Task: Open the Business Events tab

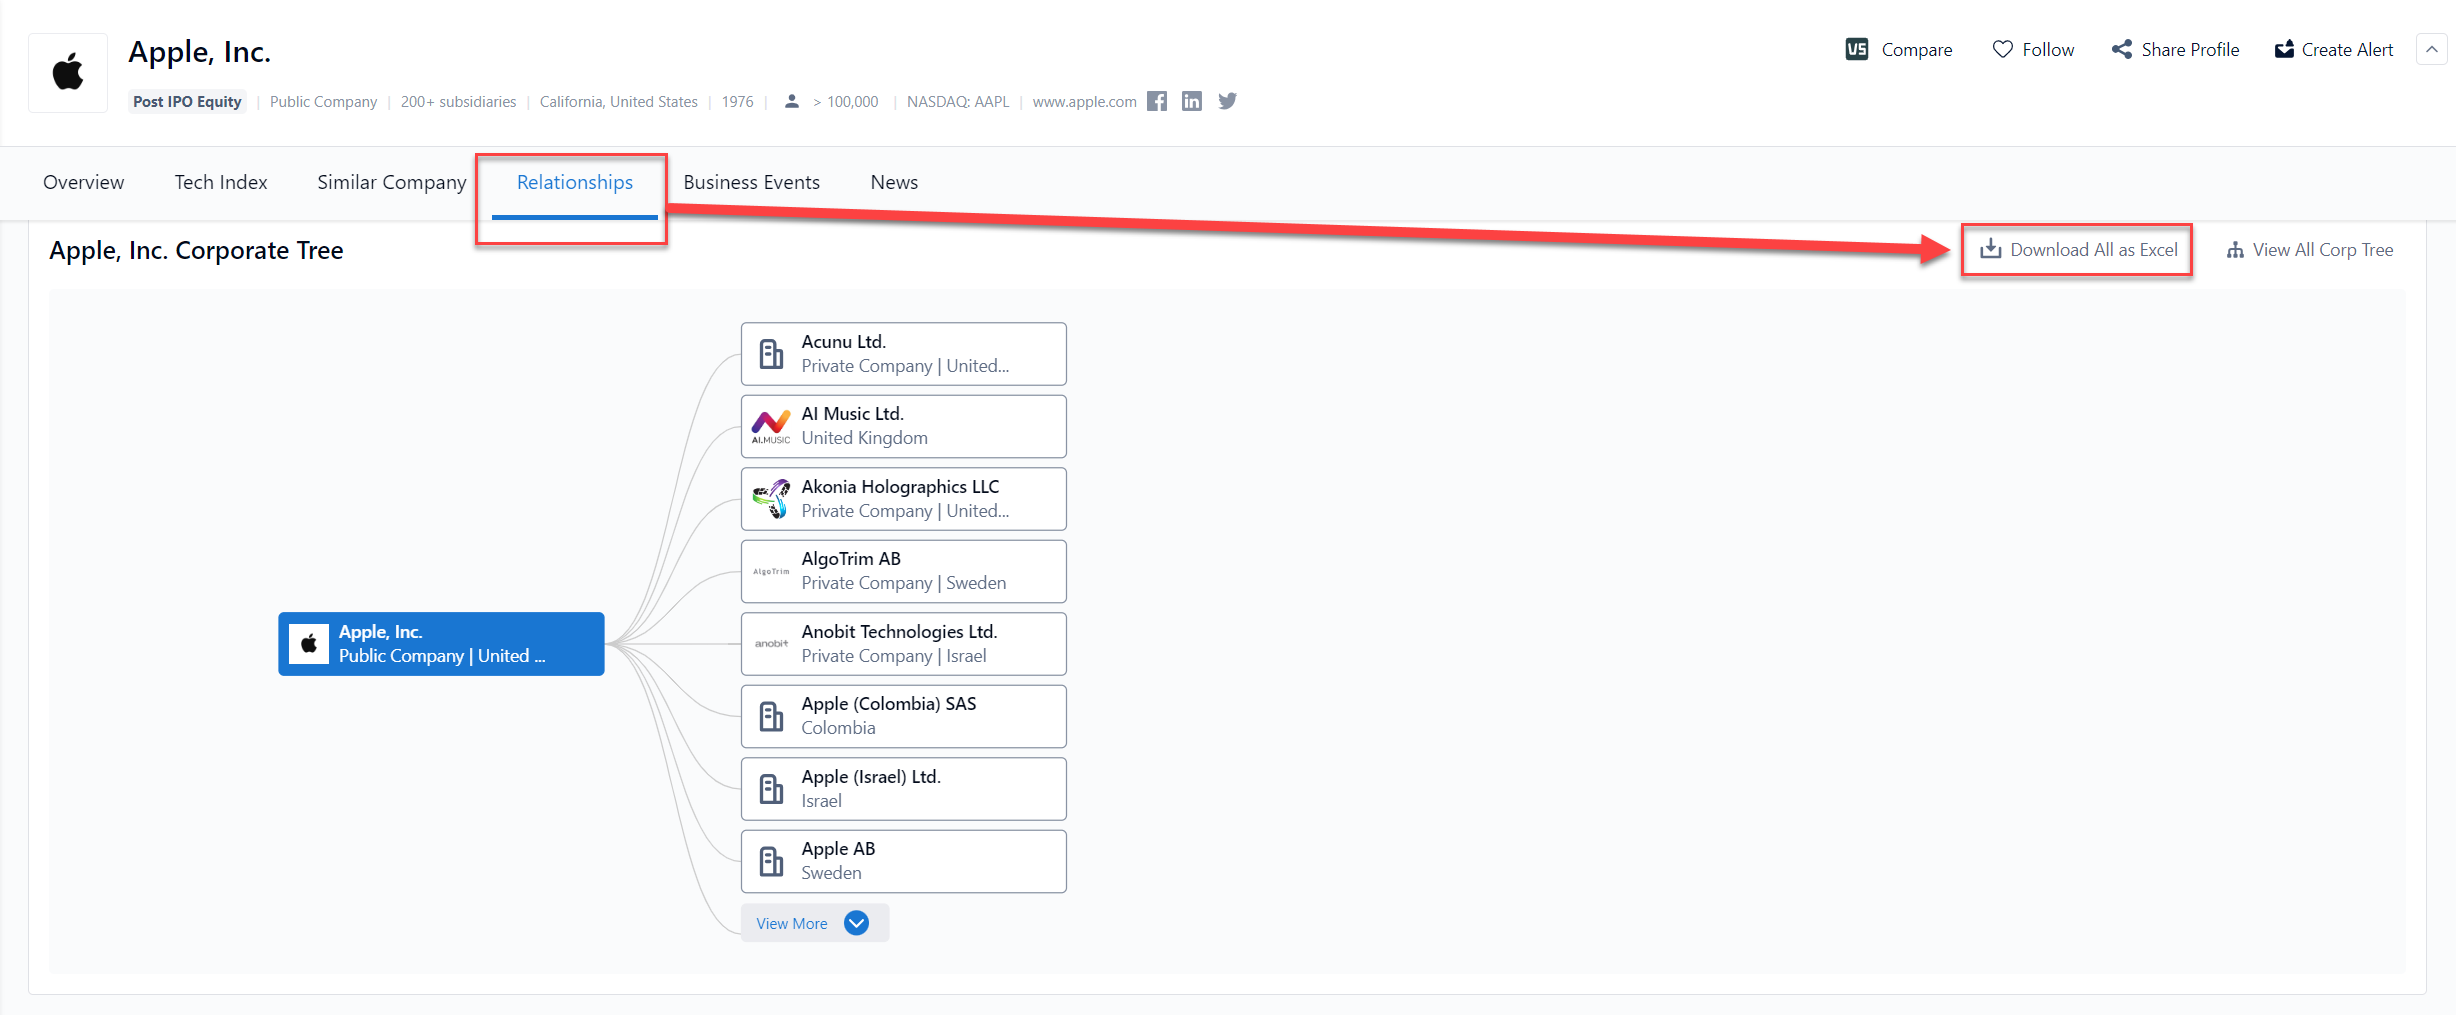Action: [751, 182]
